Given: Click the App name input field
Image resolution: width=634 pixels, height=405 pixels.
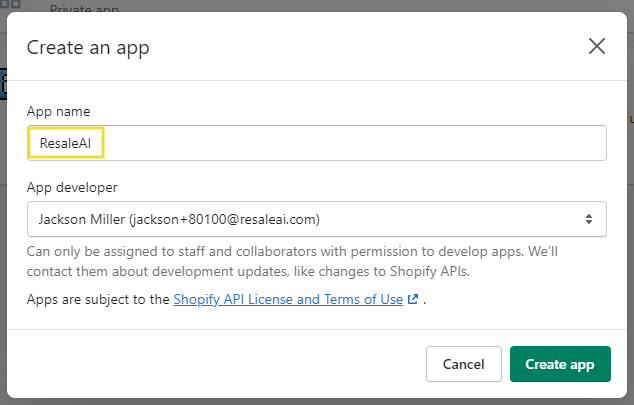Looking at the screenshot, I should point(317,143).
